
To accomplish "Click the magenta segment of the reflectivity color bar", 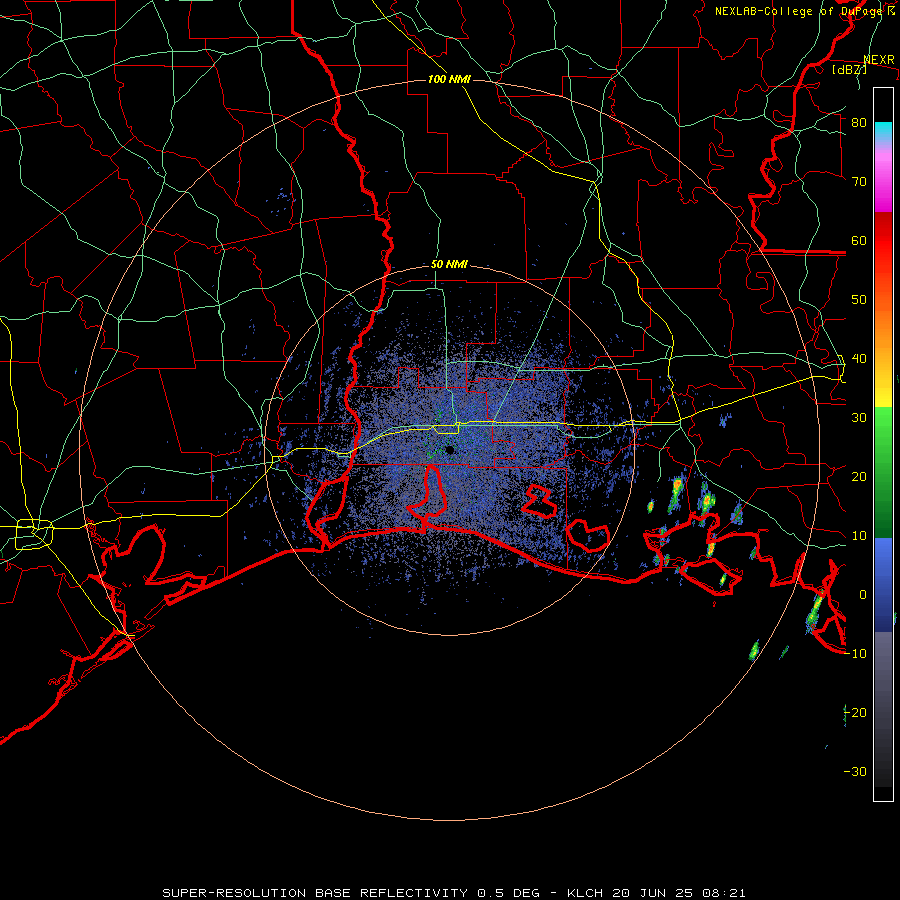I will 883,183.
